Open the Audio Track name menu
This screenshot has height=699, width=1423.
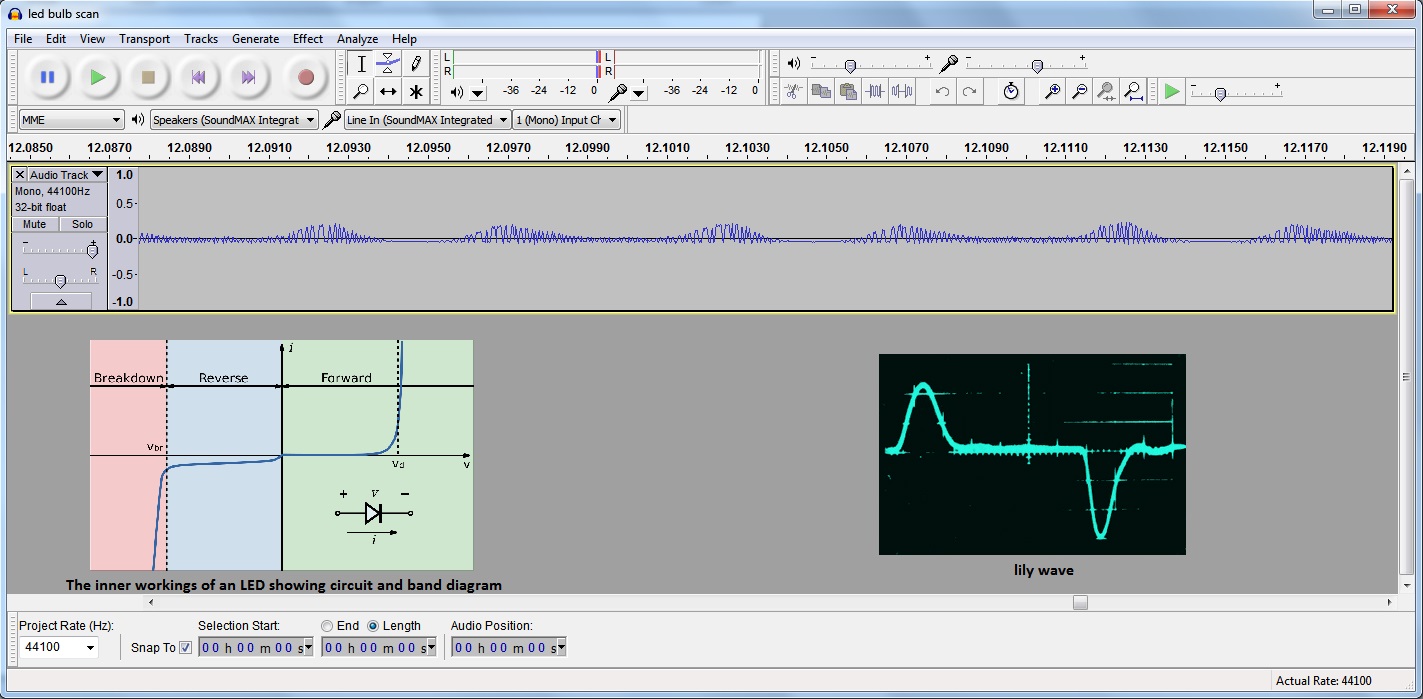tap(66, 175)
